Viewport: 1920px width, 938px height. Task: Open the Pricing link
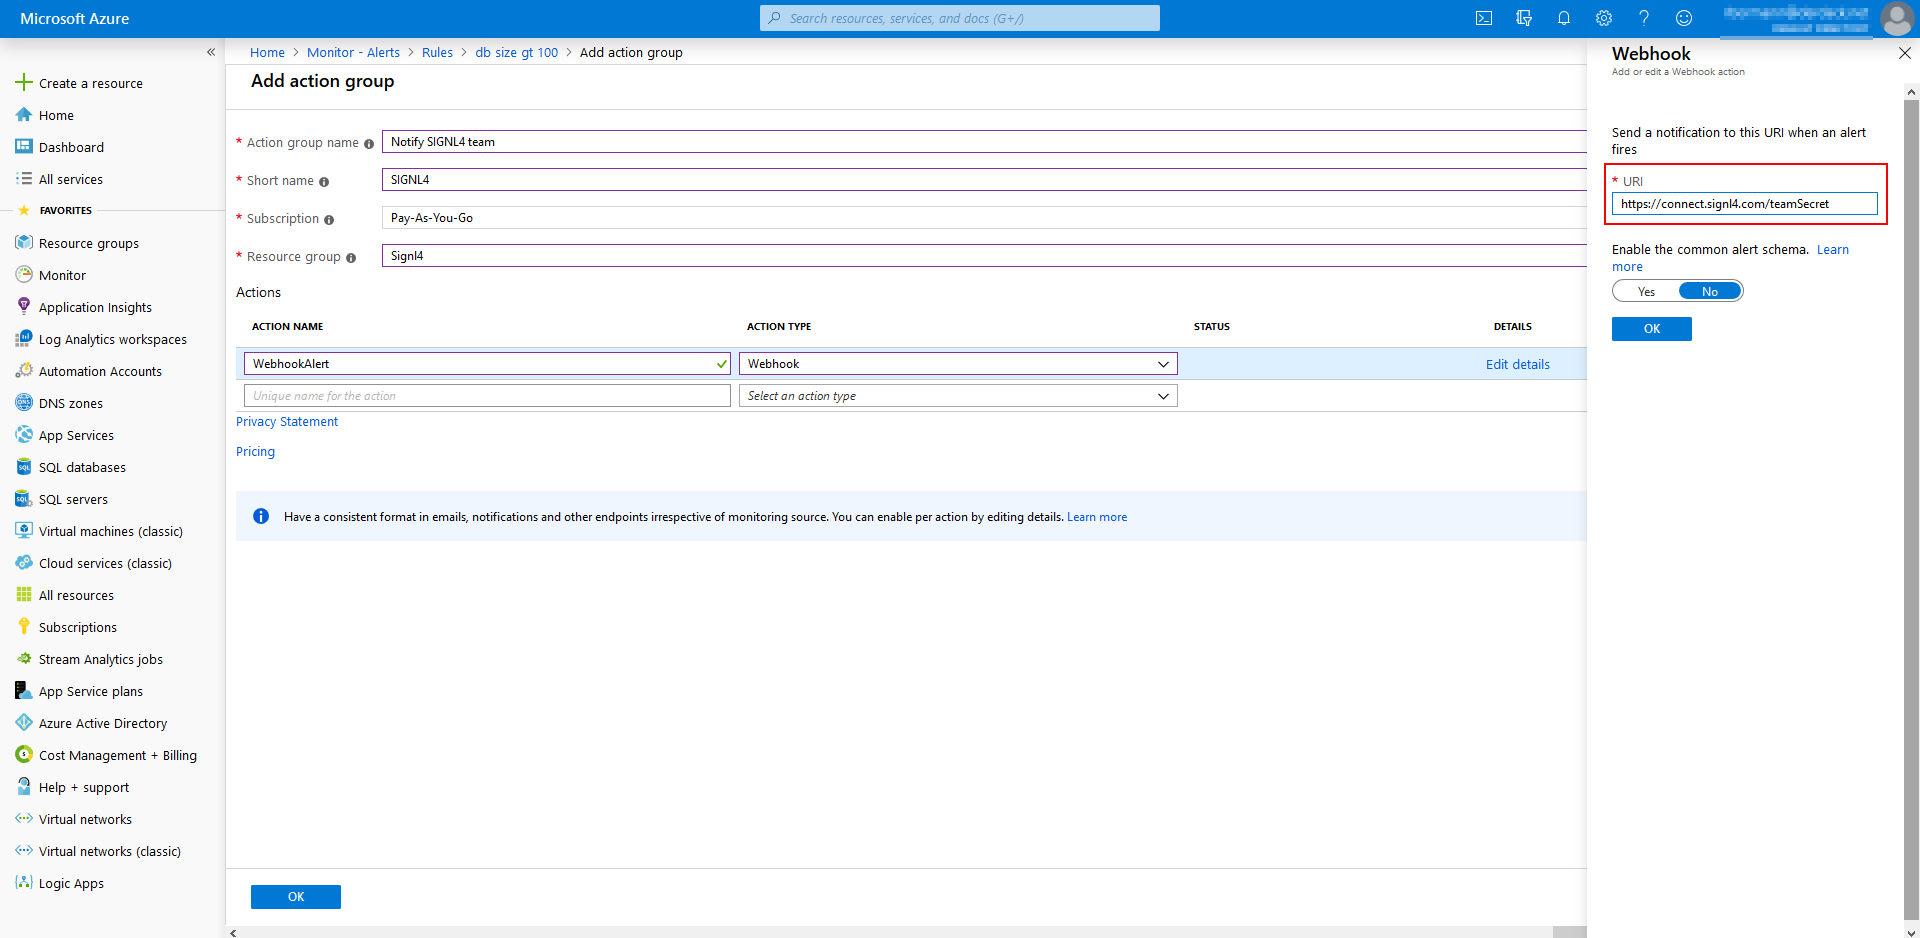tap(255, 451)
